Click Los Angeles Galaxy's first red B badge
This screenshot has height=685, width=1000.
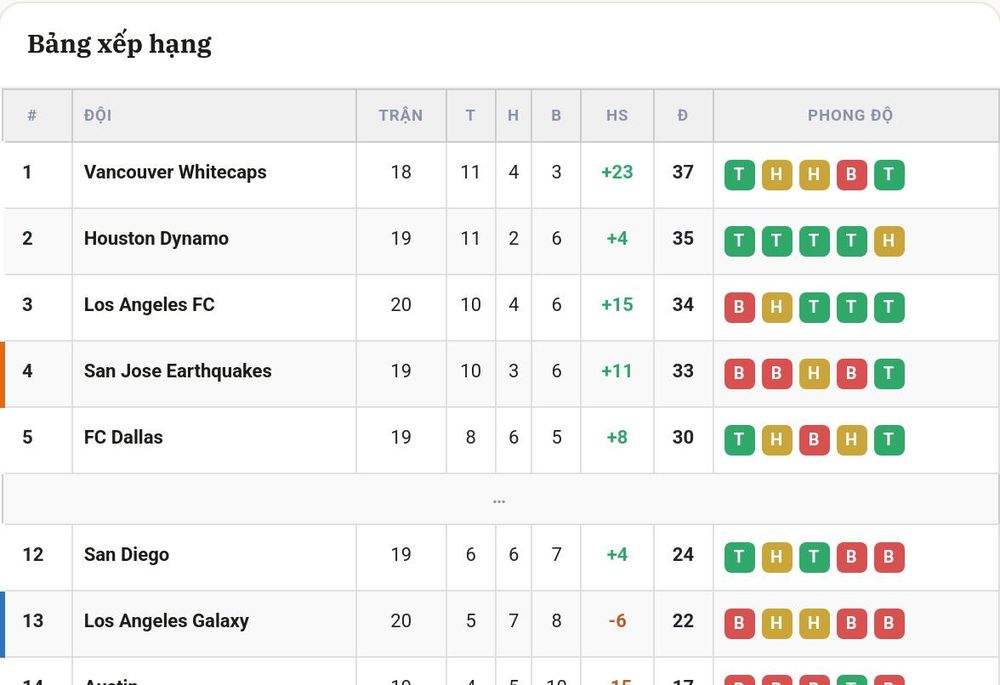739,624
